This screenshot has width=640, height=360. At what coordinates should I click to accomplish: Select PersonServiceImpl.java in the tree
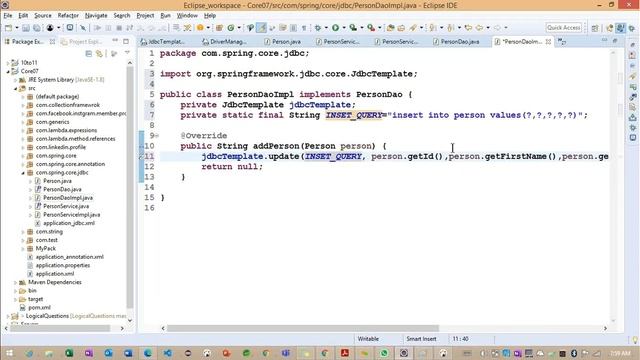[x=71, y=215]
